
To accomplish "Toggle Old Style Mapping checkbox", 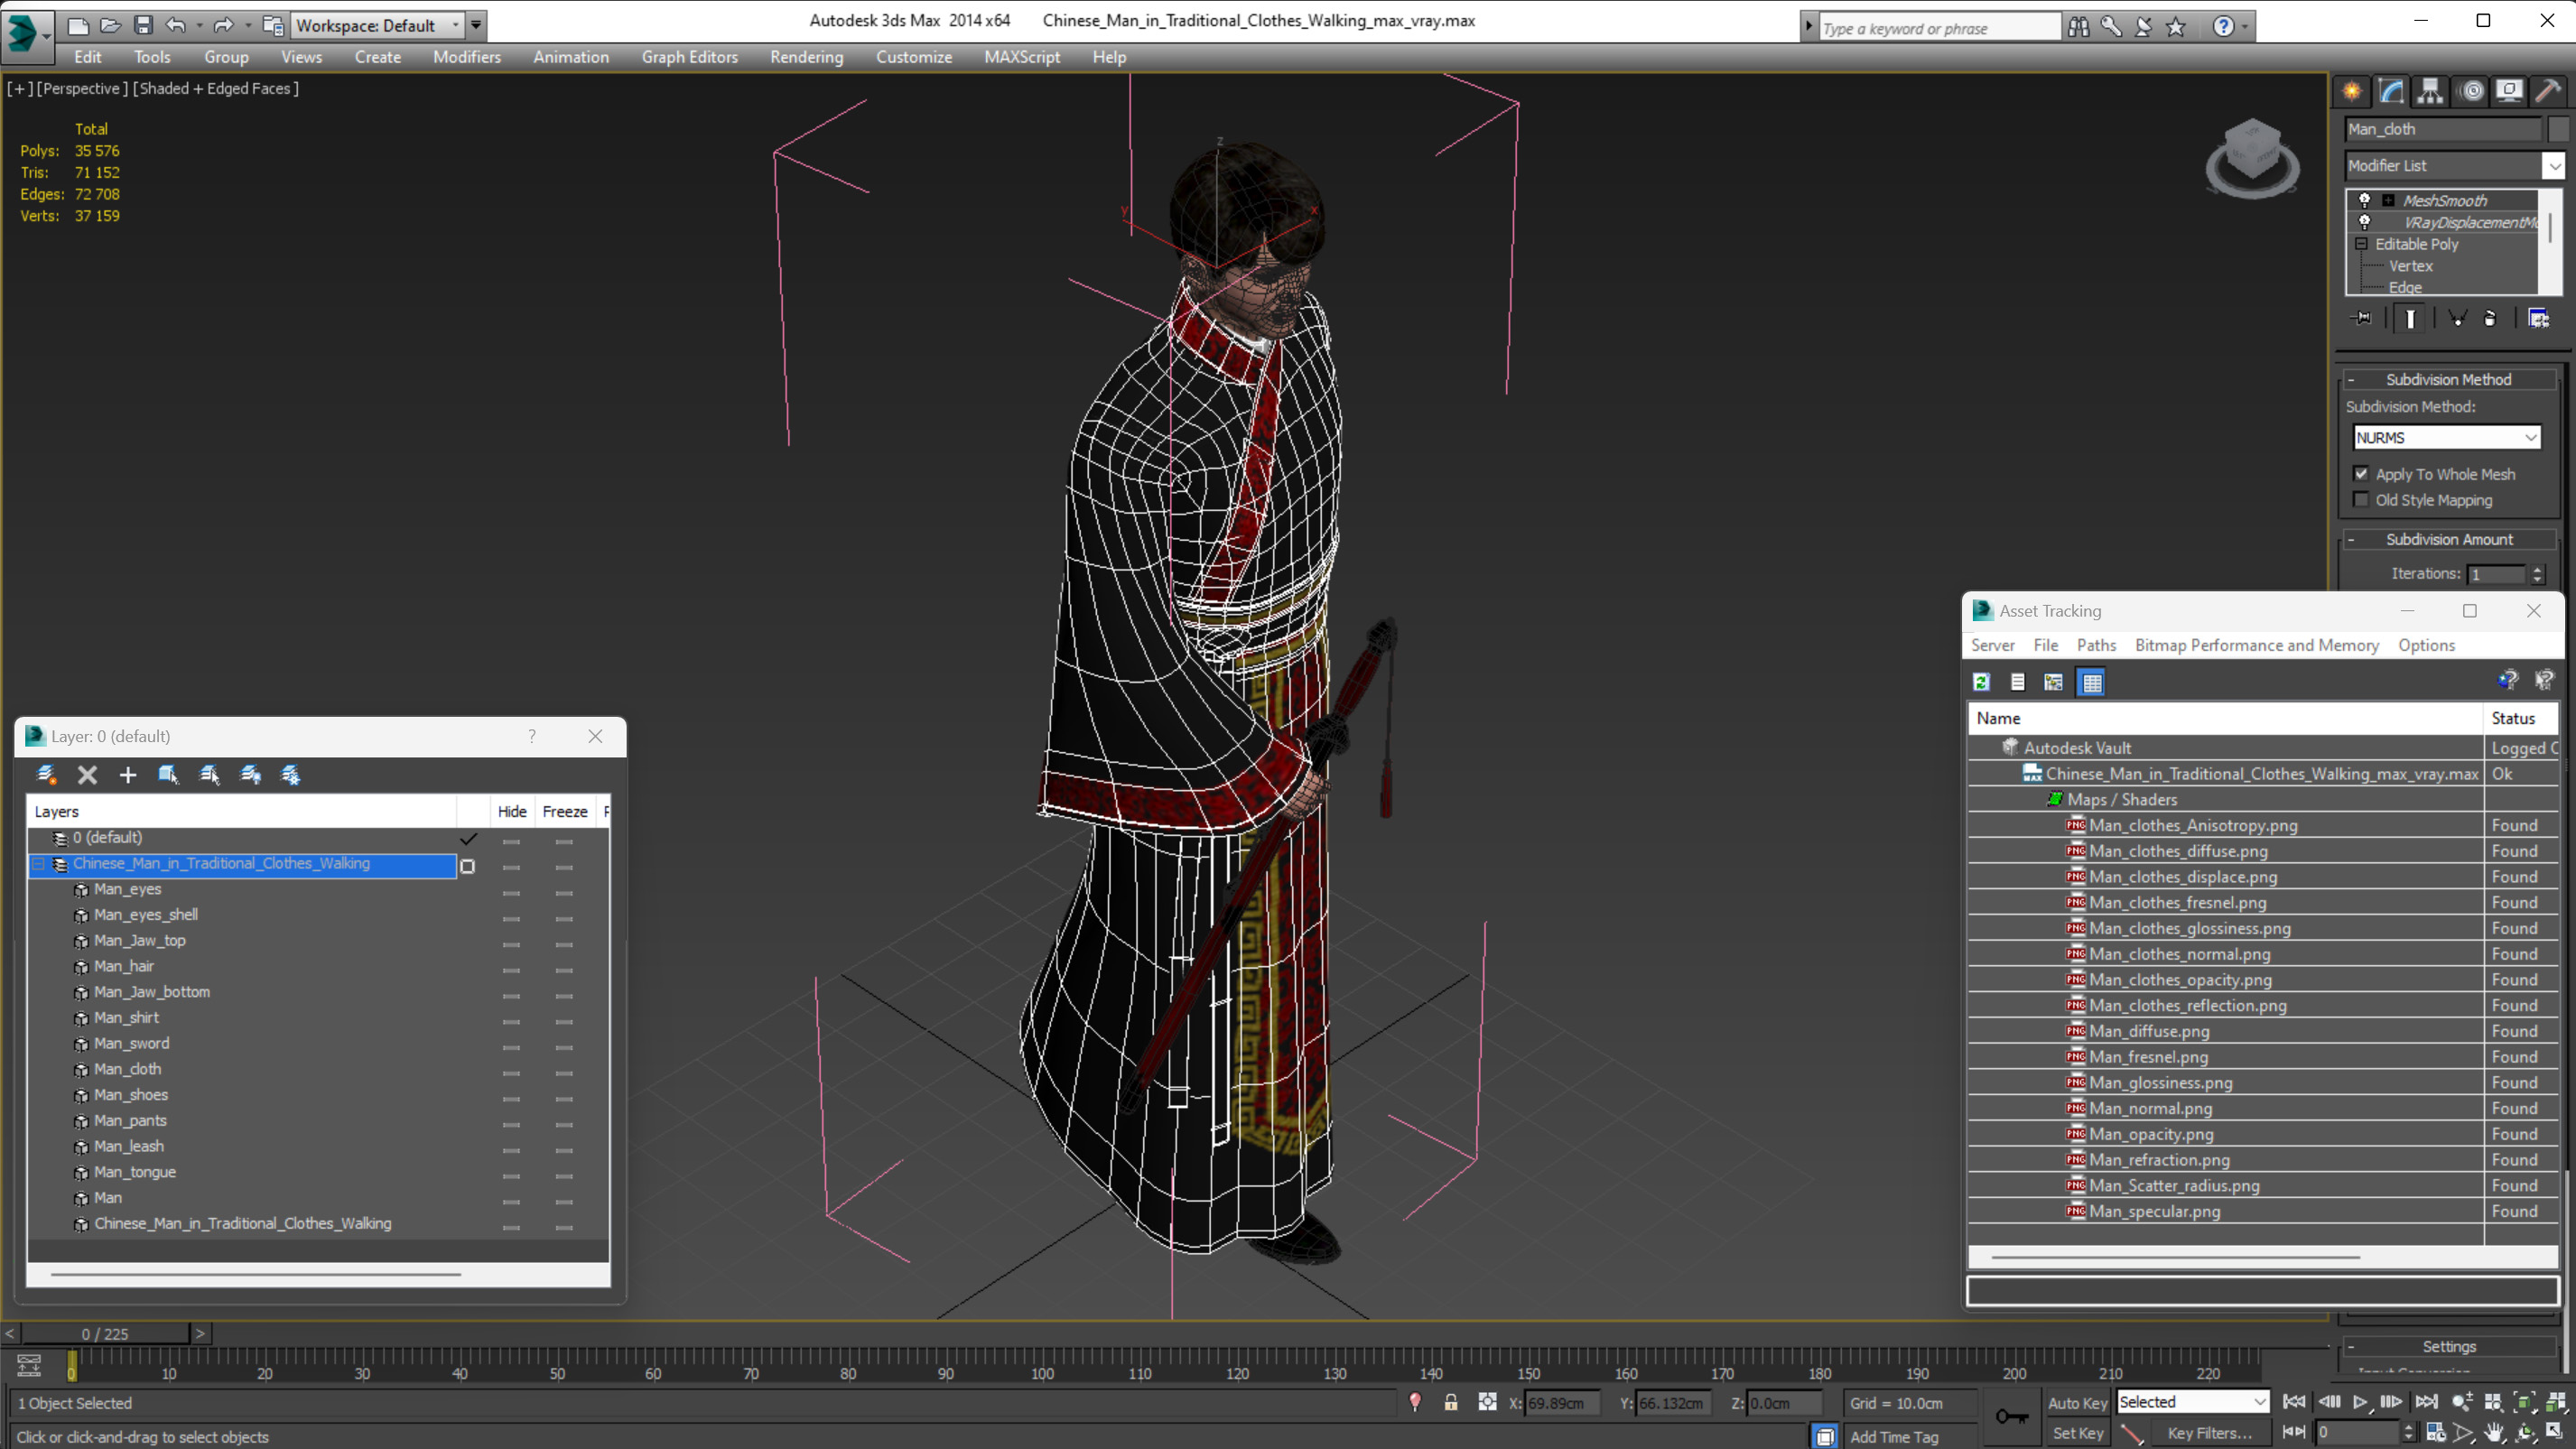I will [x=2362, y=500].
